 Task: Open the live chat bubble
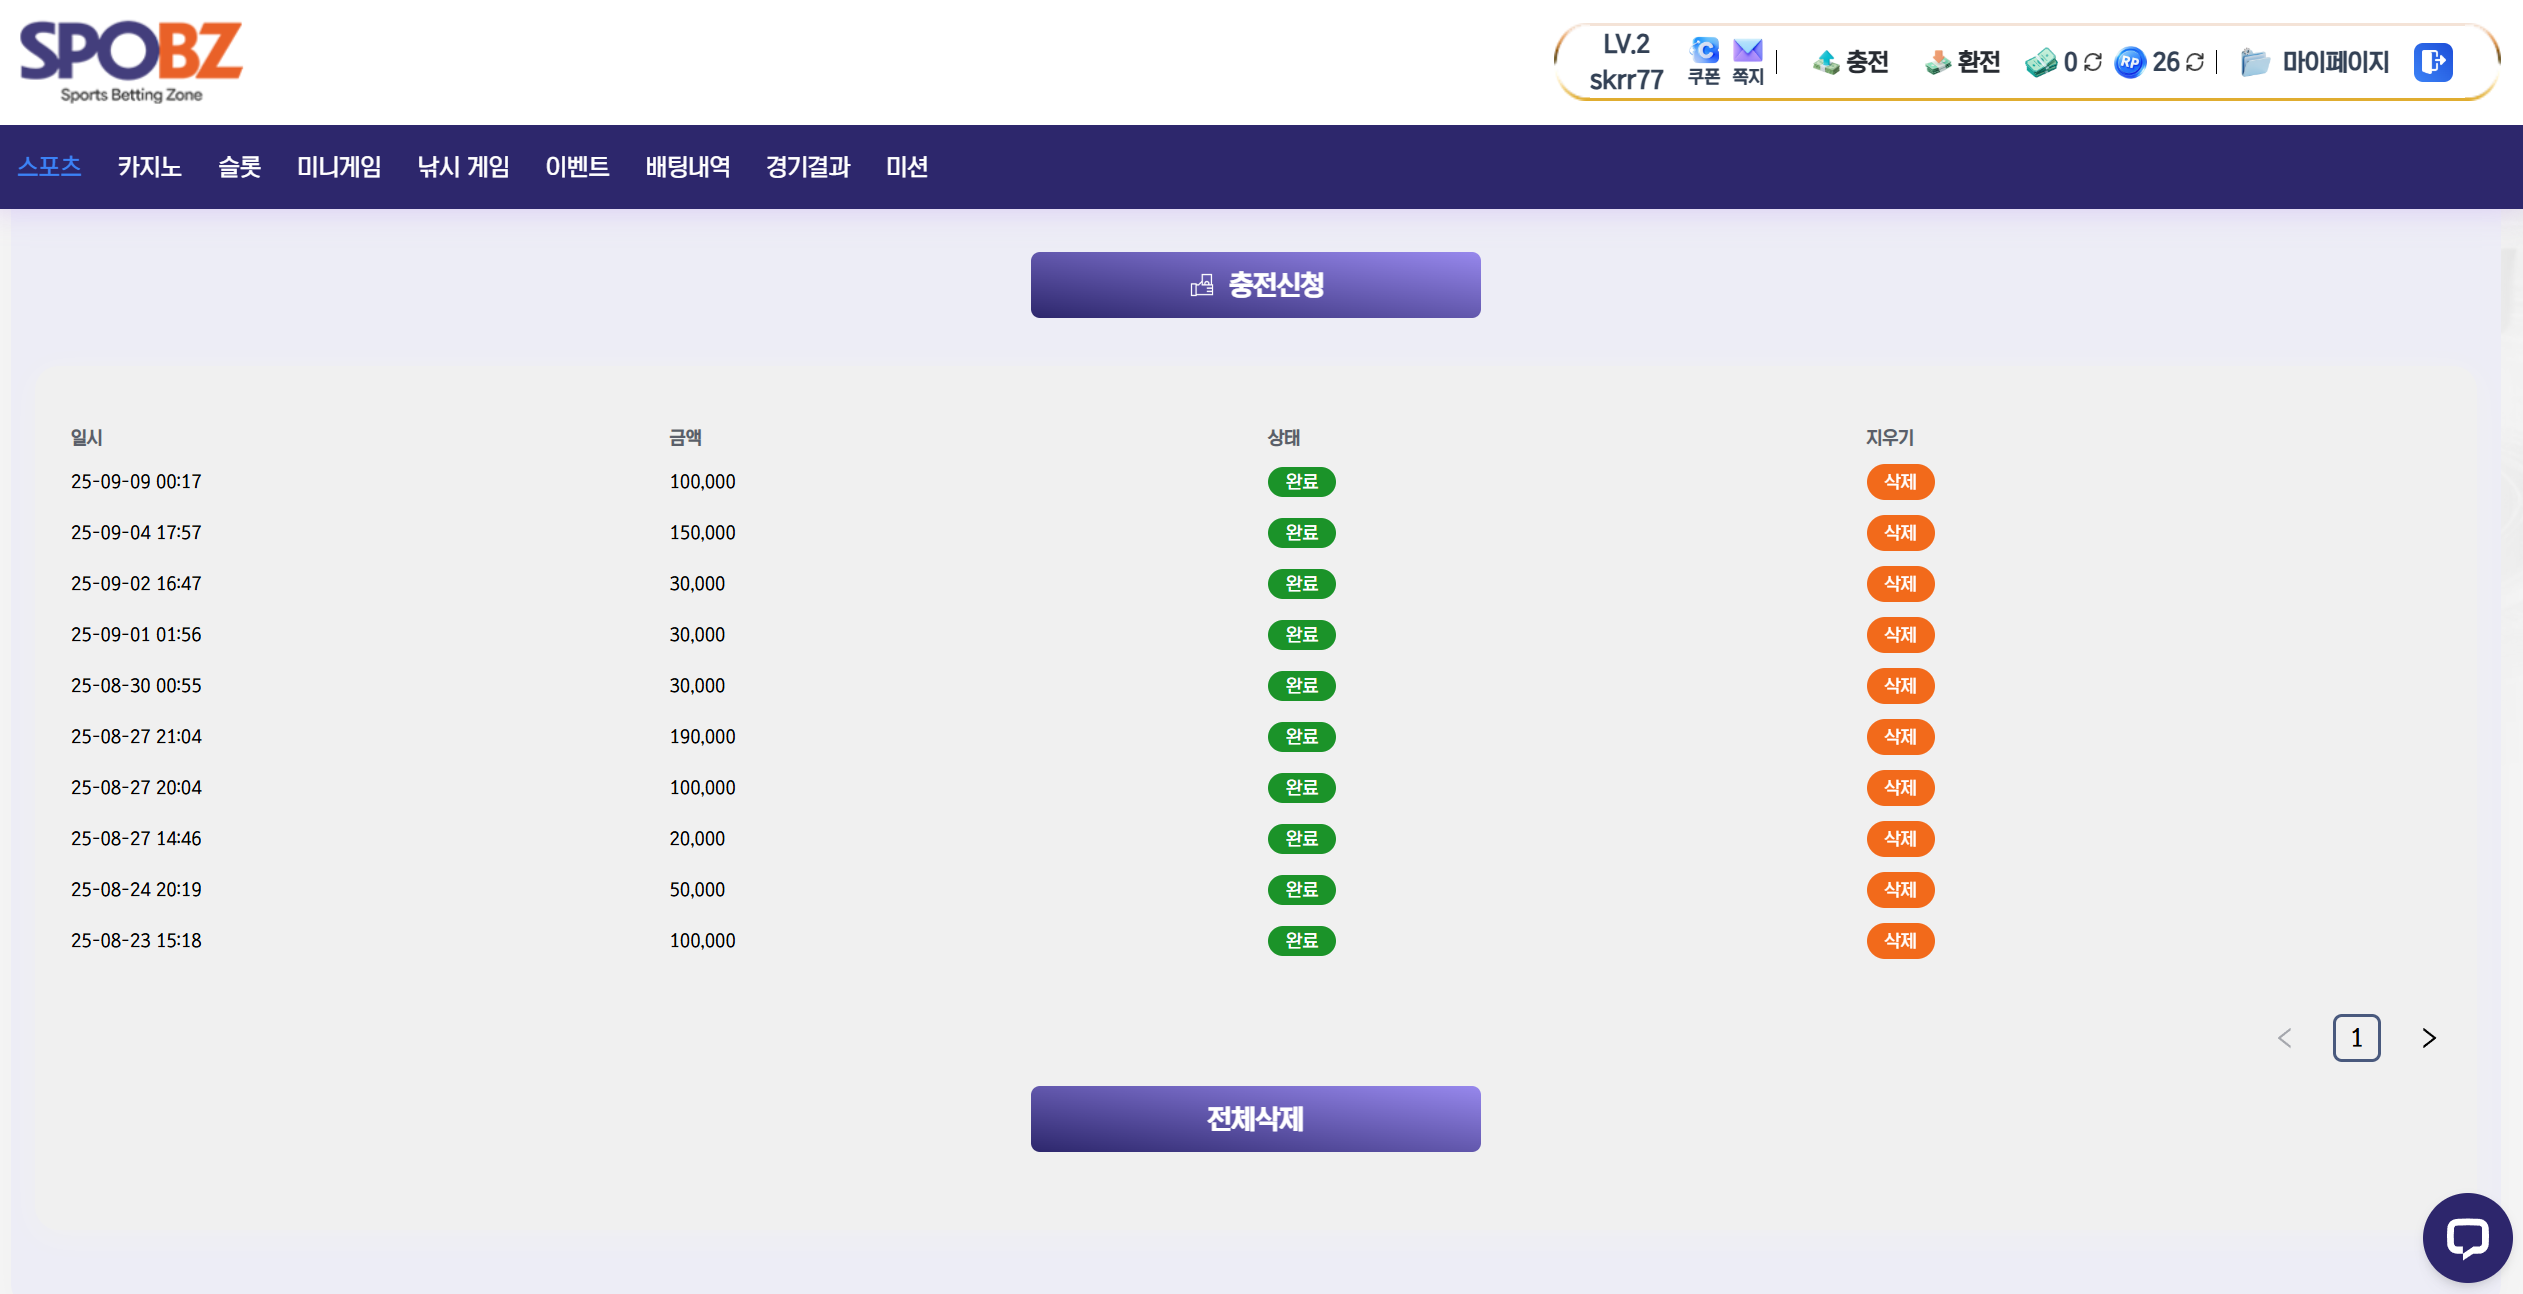[2466, 1237]
